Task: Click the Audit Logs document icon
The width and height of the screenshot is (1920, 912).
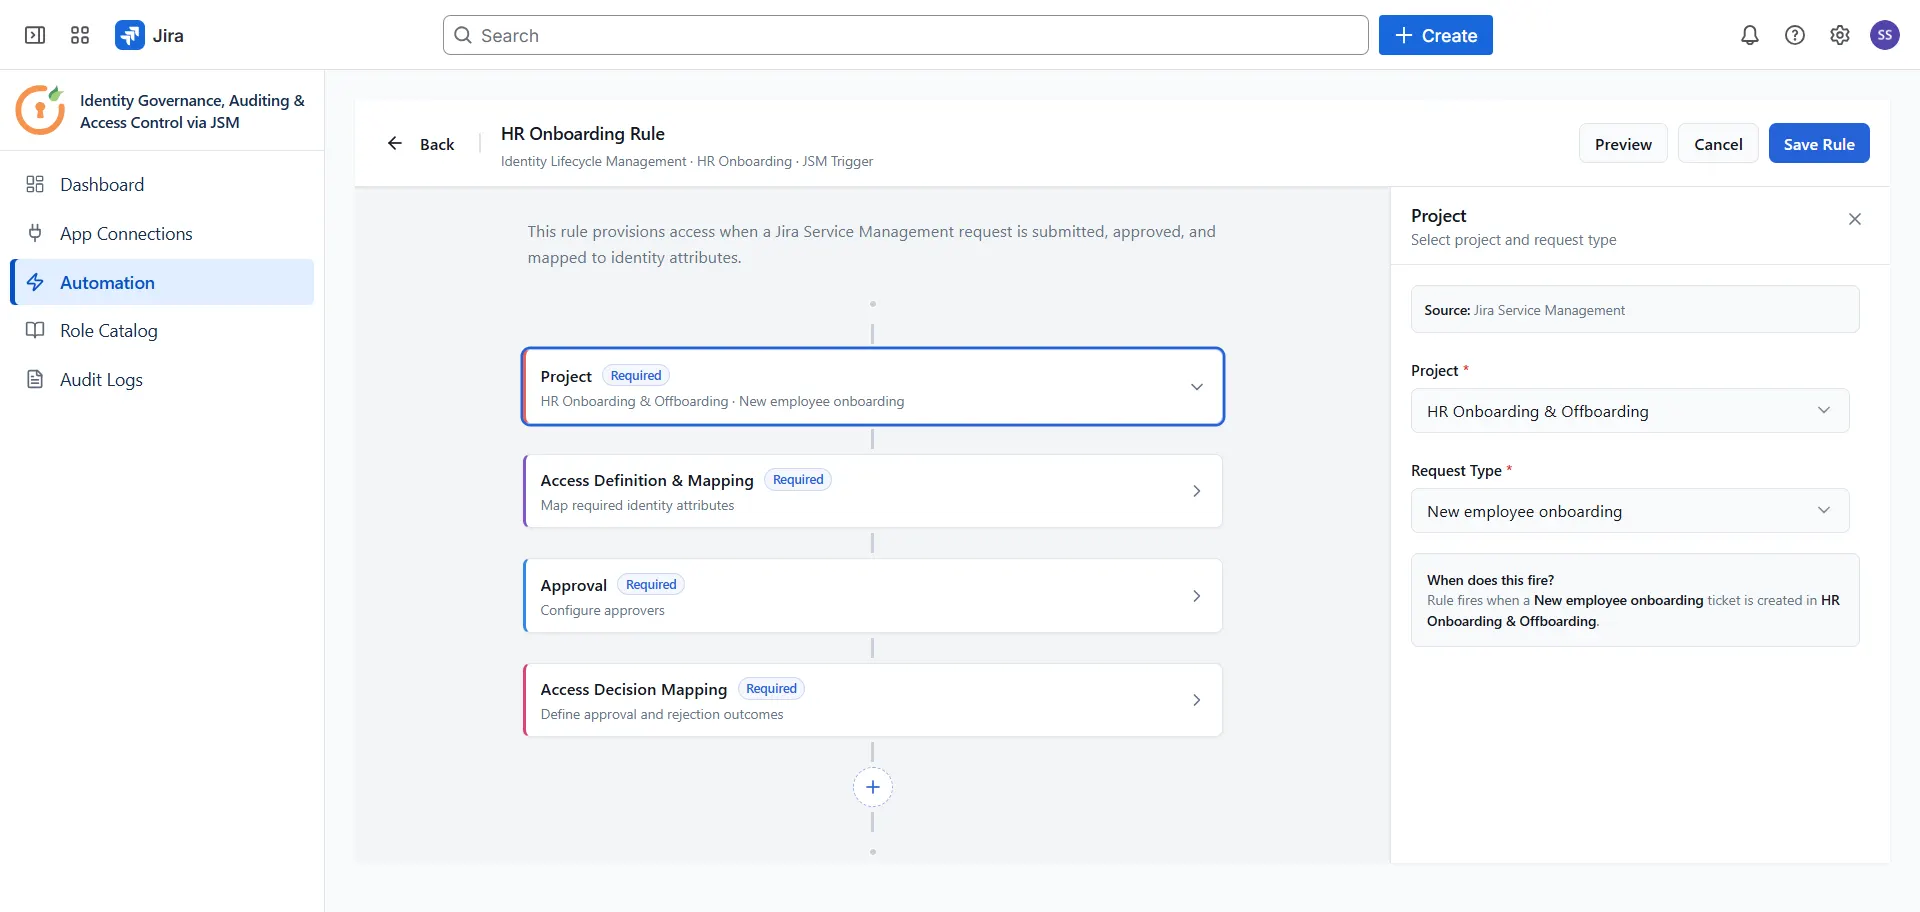Action: pyautogui.click(x=35, y=379)
